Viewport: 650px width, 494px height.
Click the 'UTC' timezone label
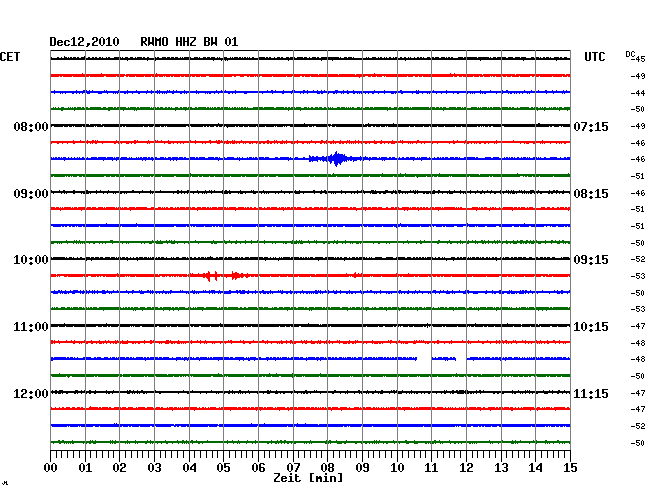595,57
